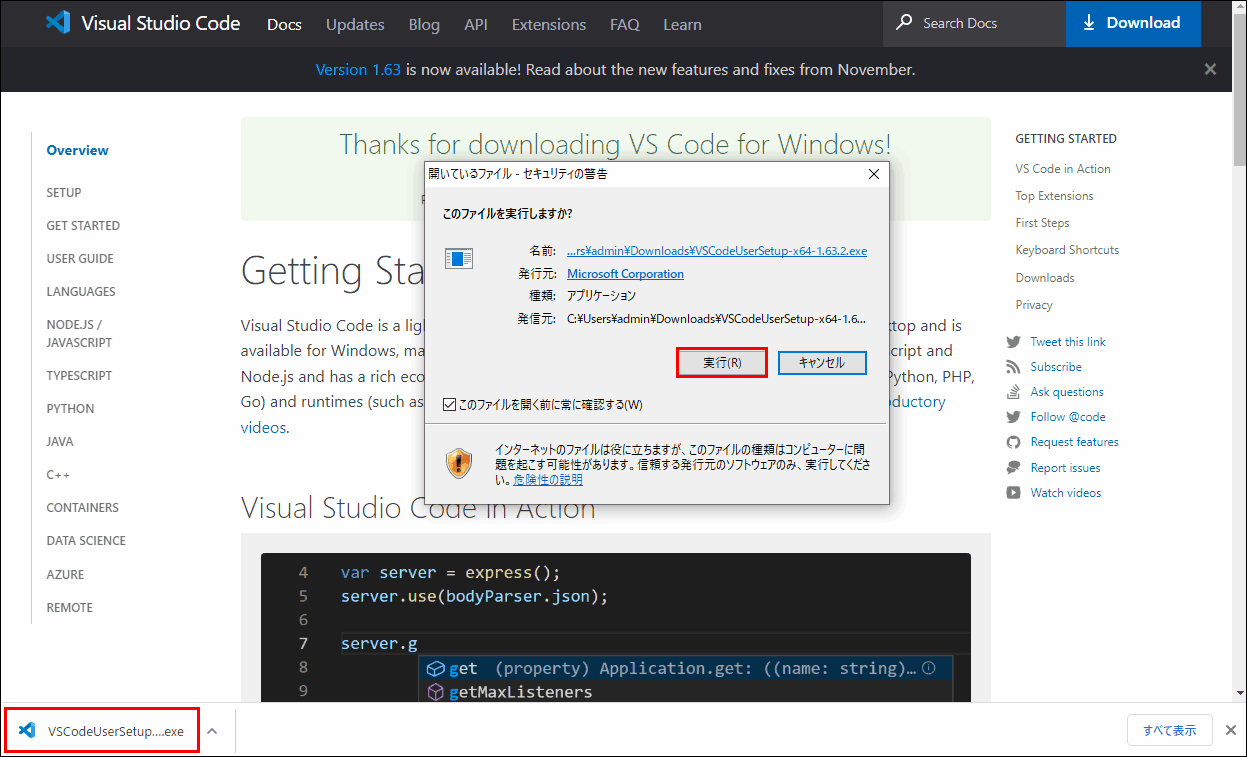Click the 実行(R) run button
This screenshot has width=1247, height=757.
click(722, 362)
